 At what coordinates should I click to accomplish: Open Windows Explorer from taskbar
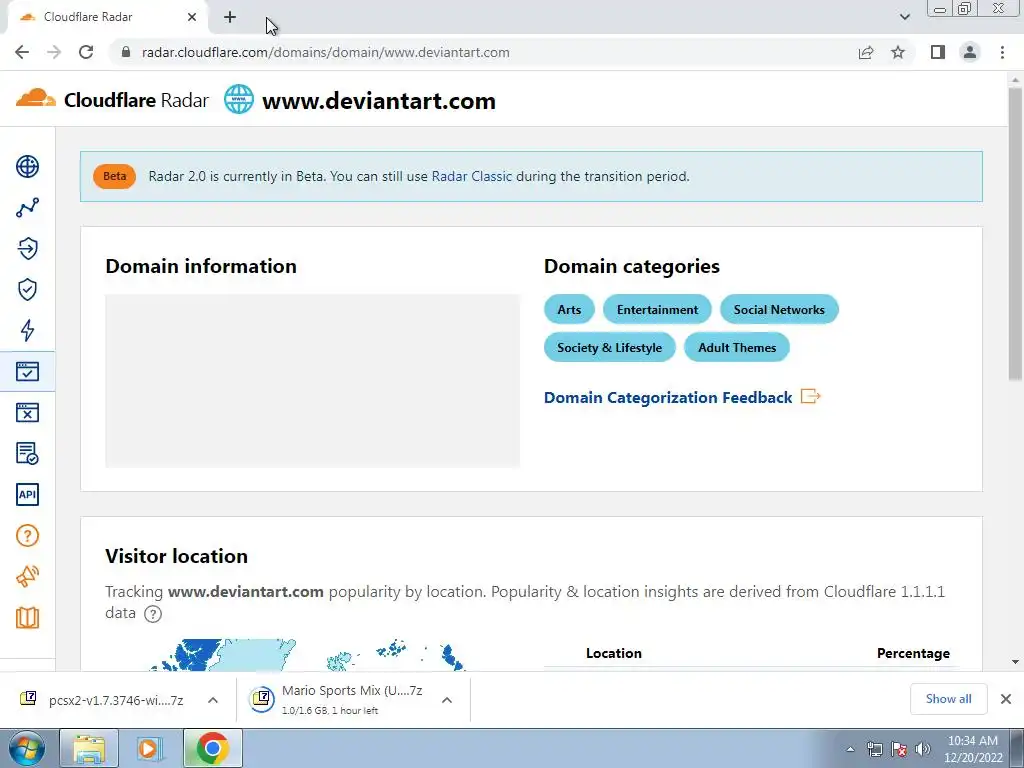[x=89, y=748]
